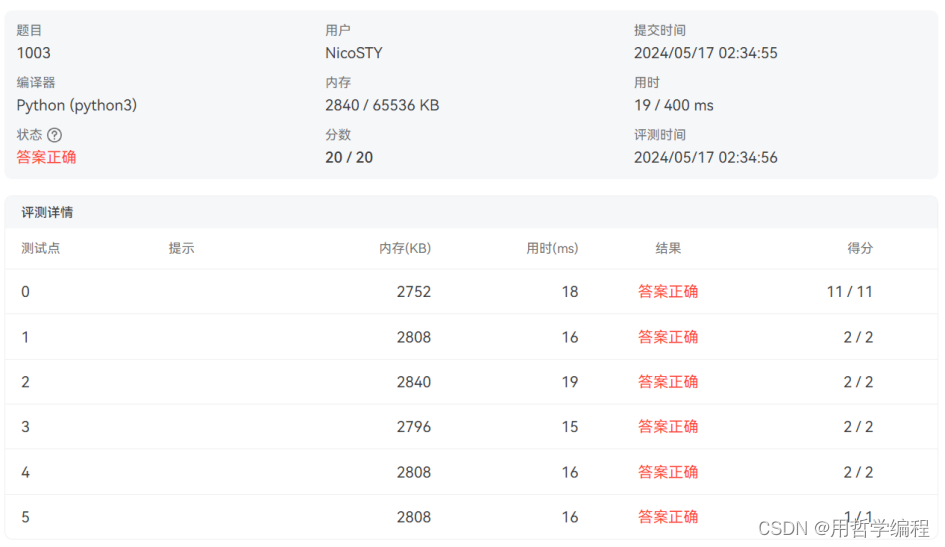Click the score 20 / 20
Image resolution: width=945 pixels, height=547 pixels.
click(349, 157)
